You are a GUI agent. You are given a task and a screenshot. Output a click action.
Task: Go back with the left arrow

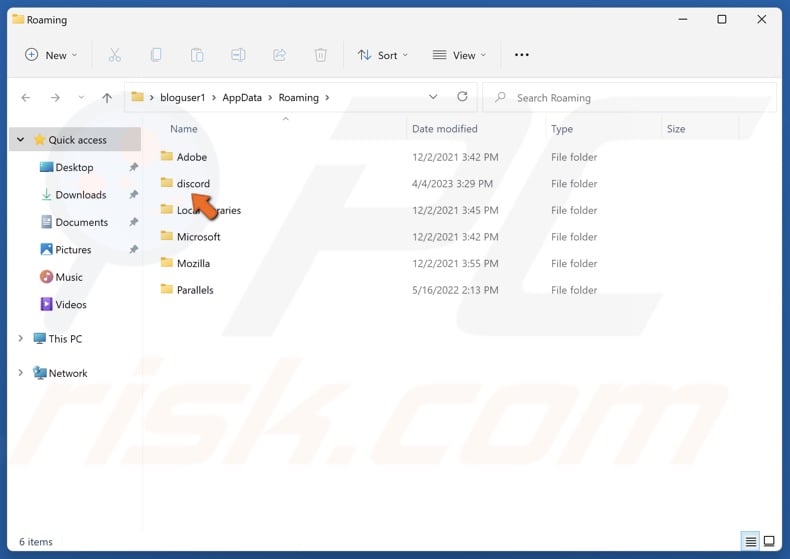click(26, 98)
